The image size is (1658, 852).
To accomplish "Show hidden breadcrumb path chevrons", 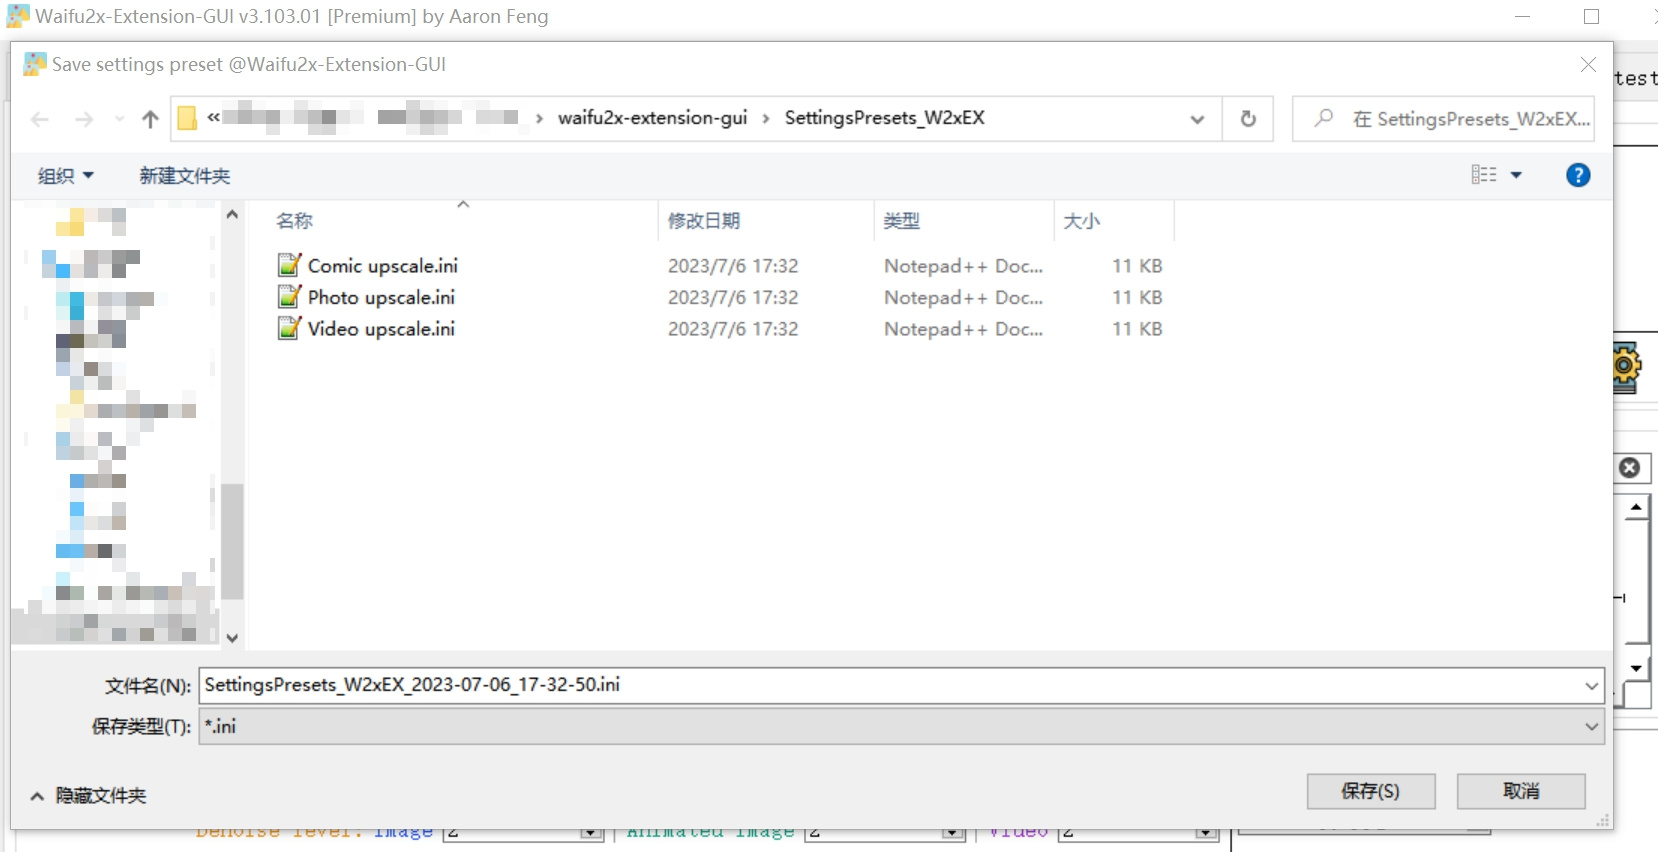I will pyautogui.click(x=213, y=118).
